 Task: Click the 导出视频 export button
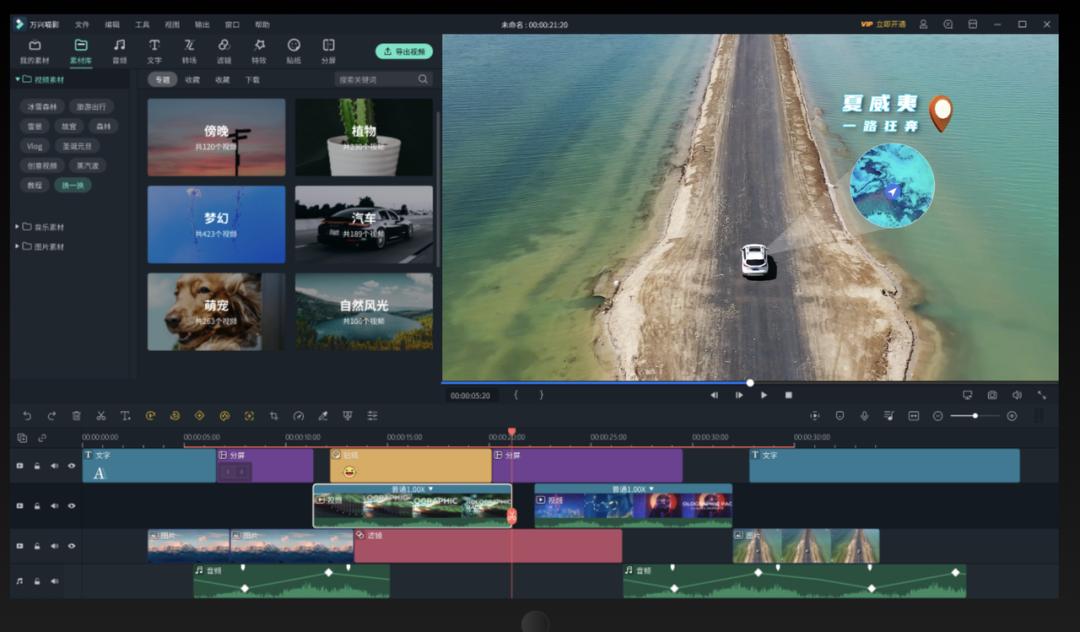click(x=404, y=51)
